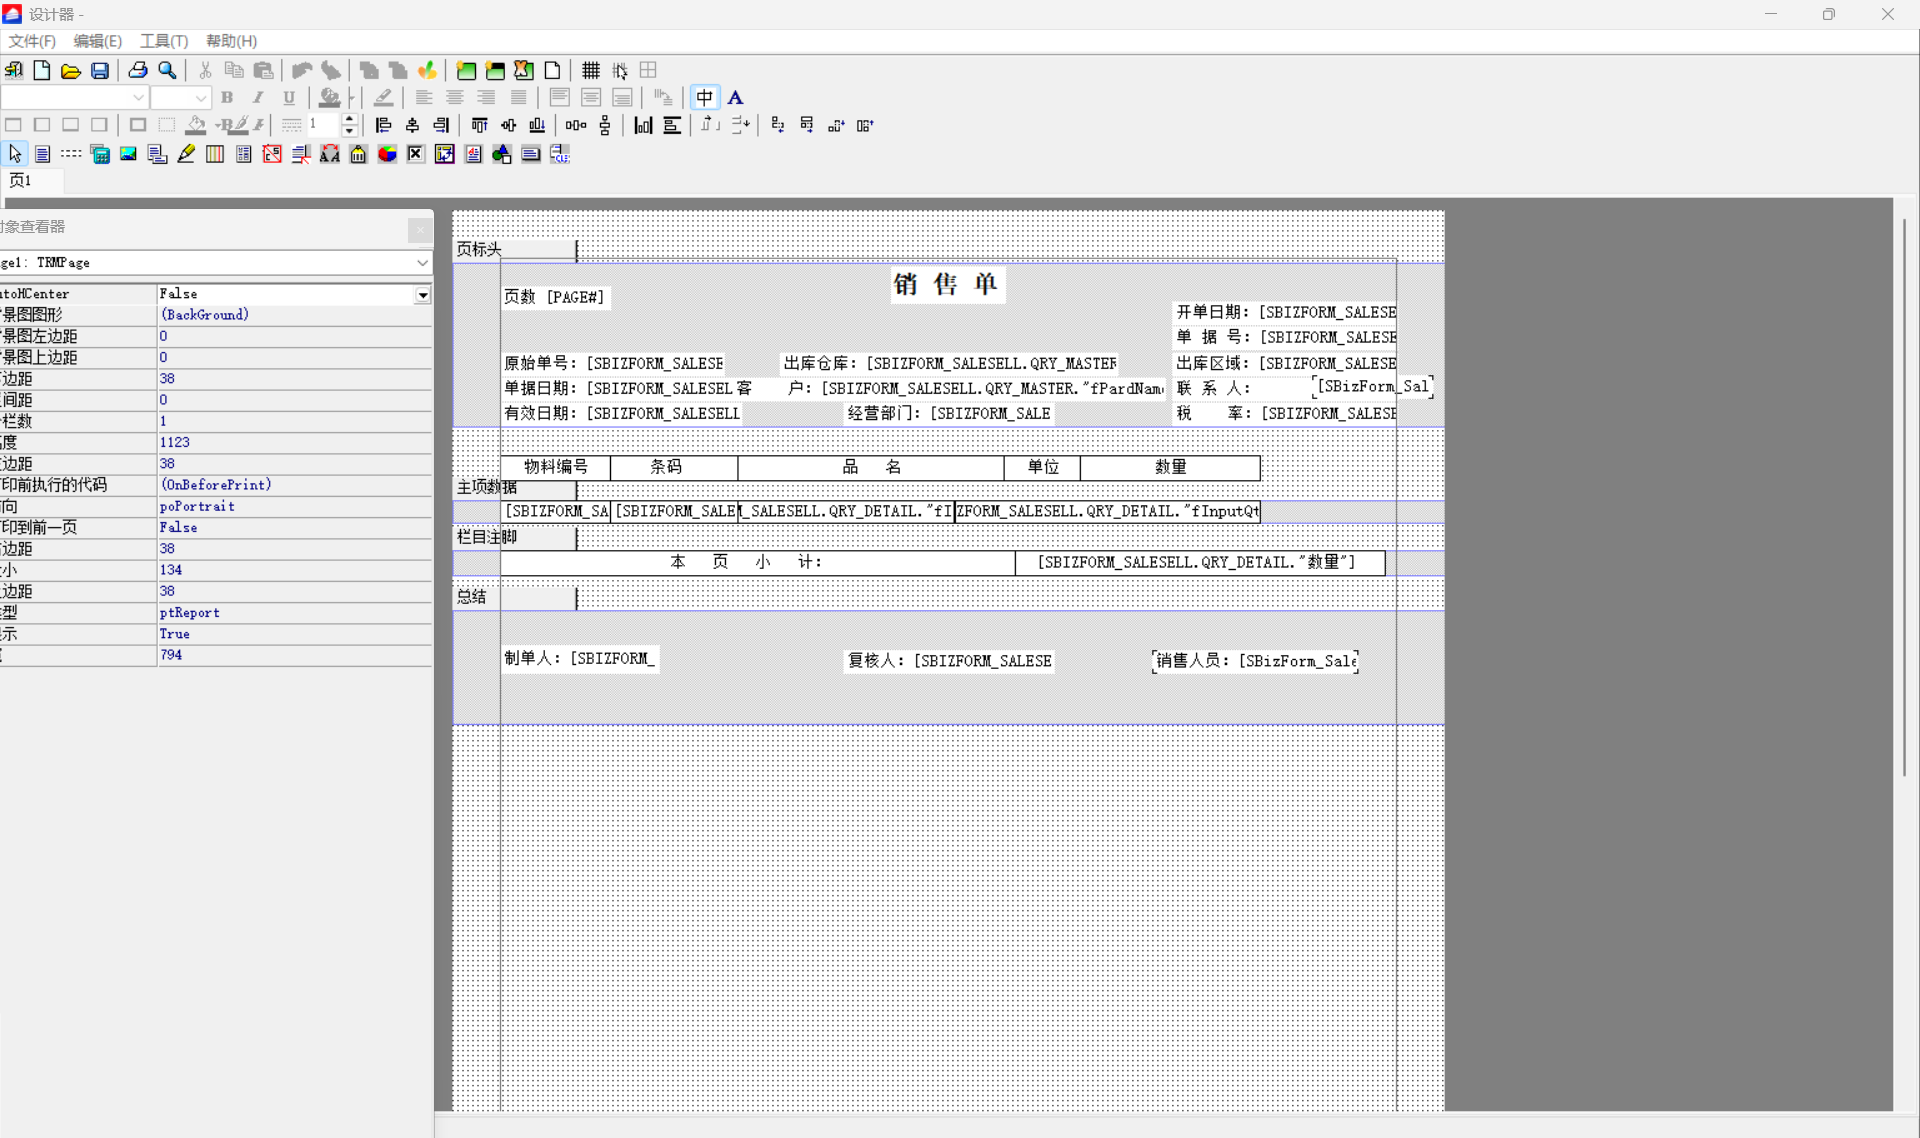Select the 物料编号 column header cell
Image resolution: width=1920 pixels, height=1138 pixels.
click(555, 467)
